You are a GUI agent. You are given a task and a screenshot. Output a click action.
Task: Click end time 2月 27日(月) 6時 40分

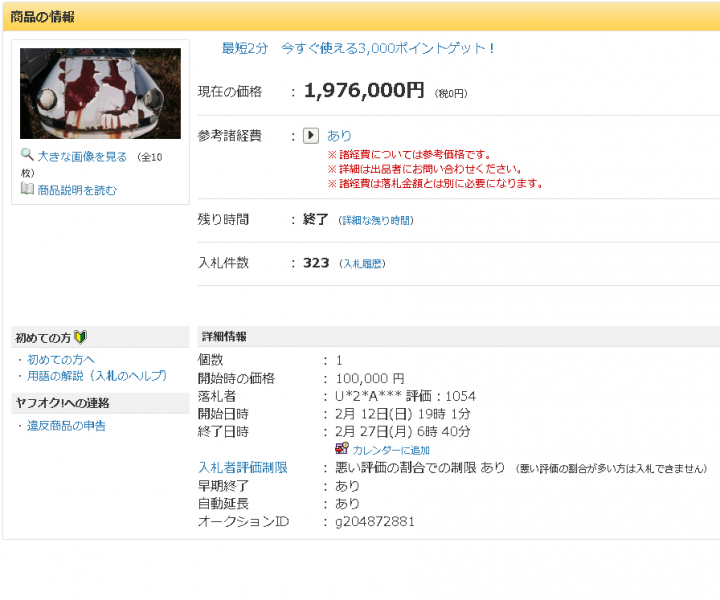click(403, 432)
